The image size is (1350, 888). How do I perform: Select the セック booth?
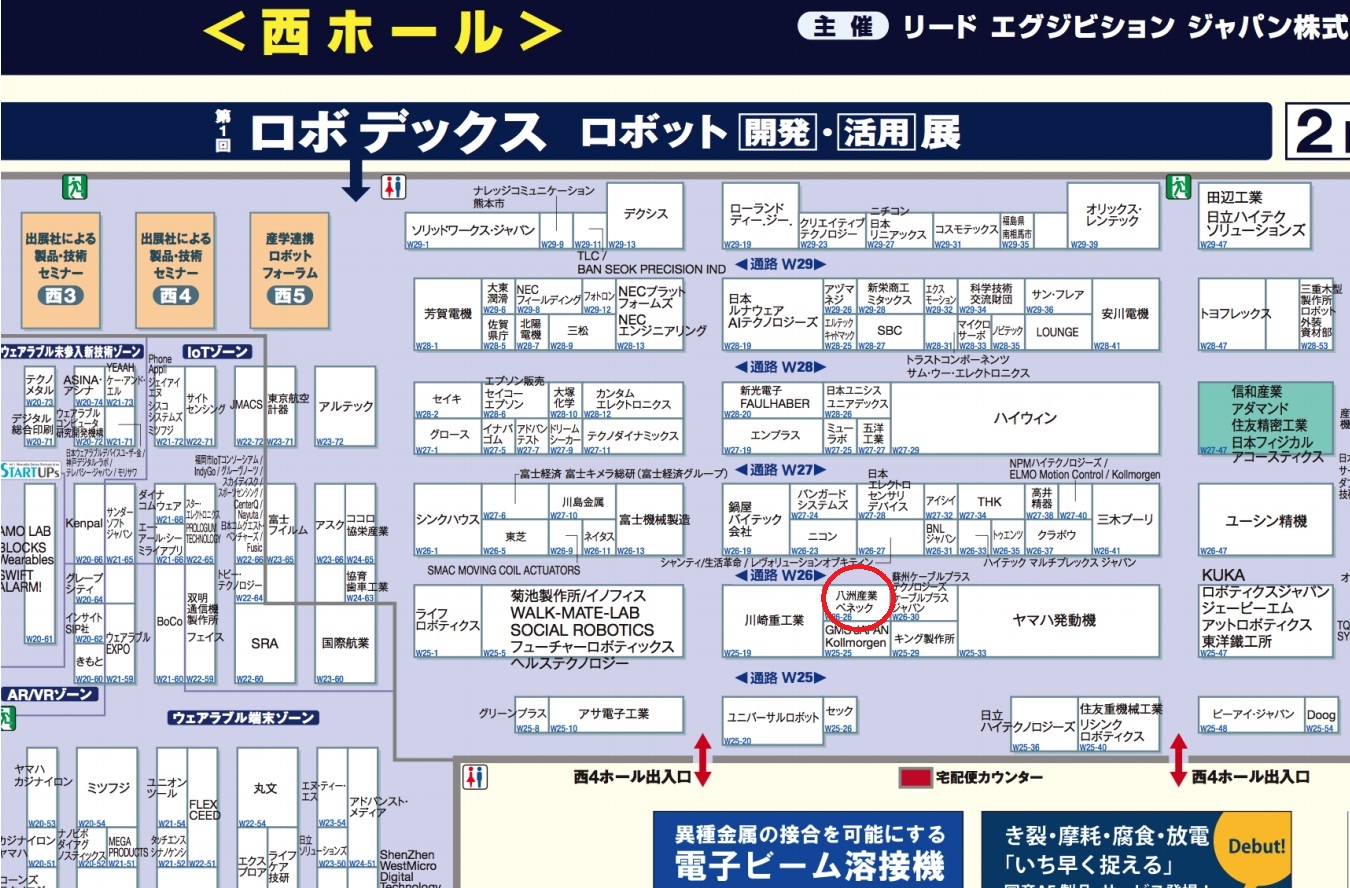[x=840, y=714]
